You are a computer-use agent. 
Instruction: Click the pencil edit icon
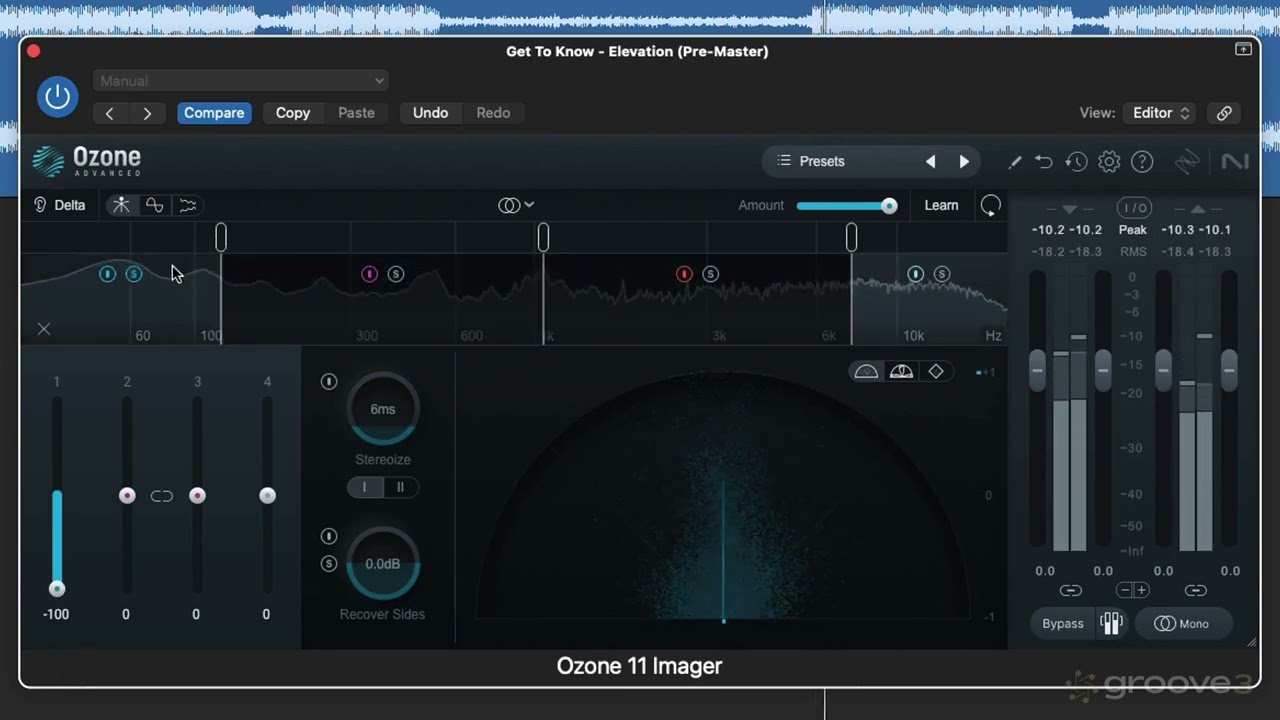(x=1014, y=162)
